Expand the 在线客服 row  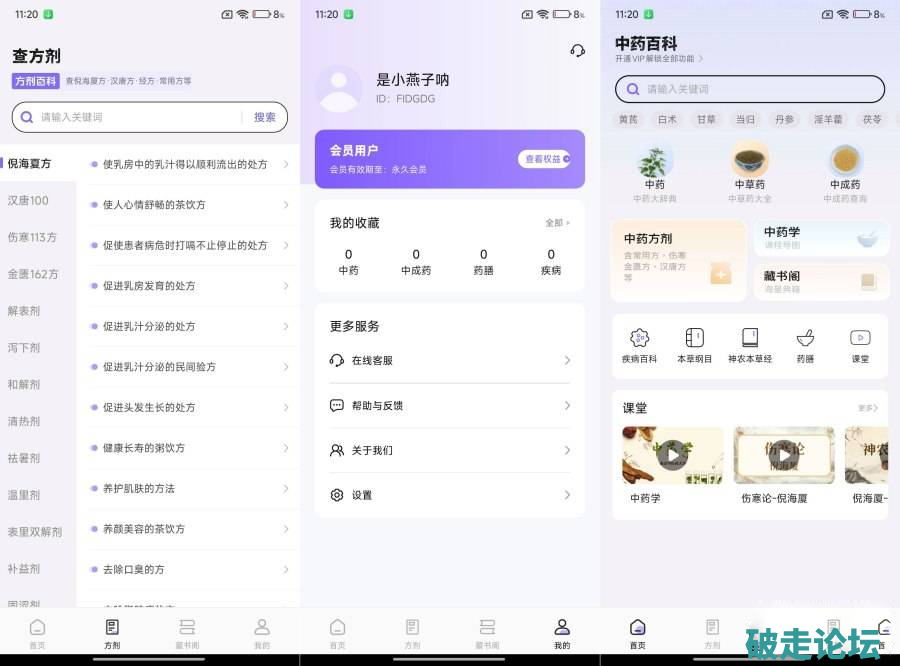pyautogui.click(x=449, y=360)
